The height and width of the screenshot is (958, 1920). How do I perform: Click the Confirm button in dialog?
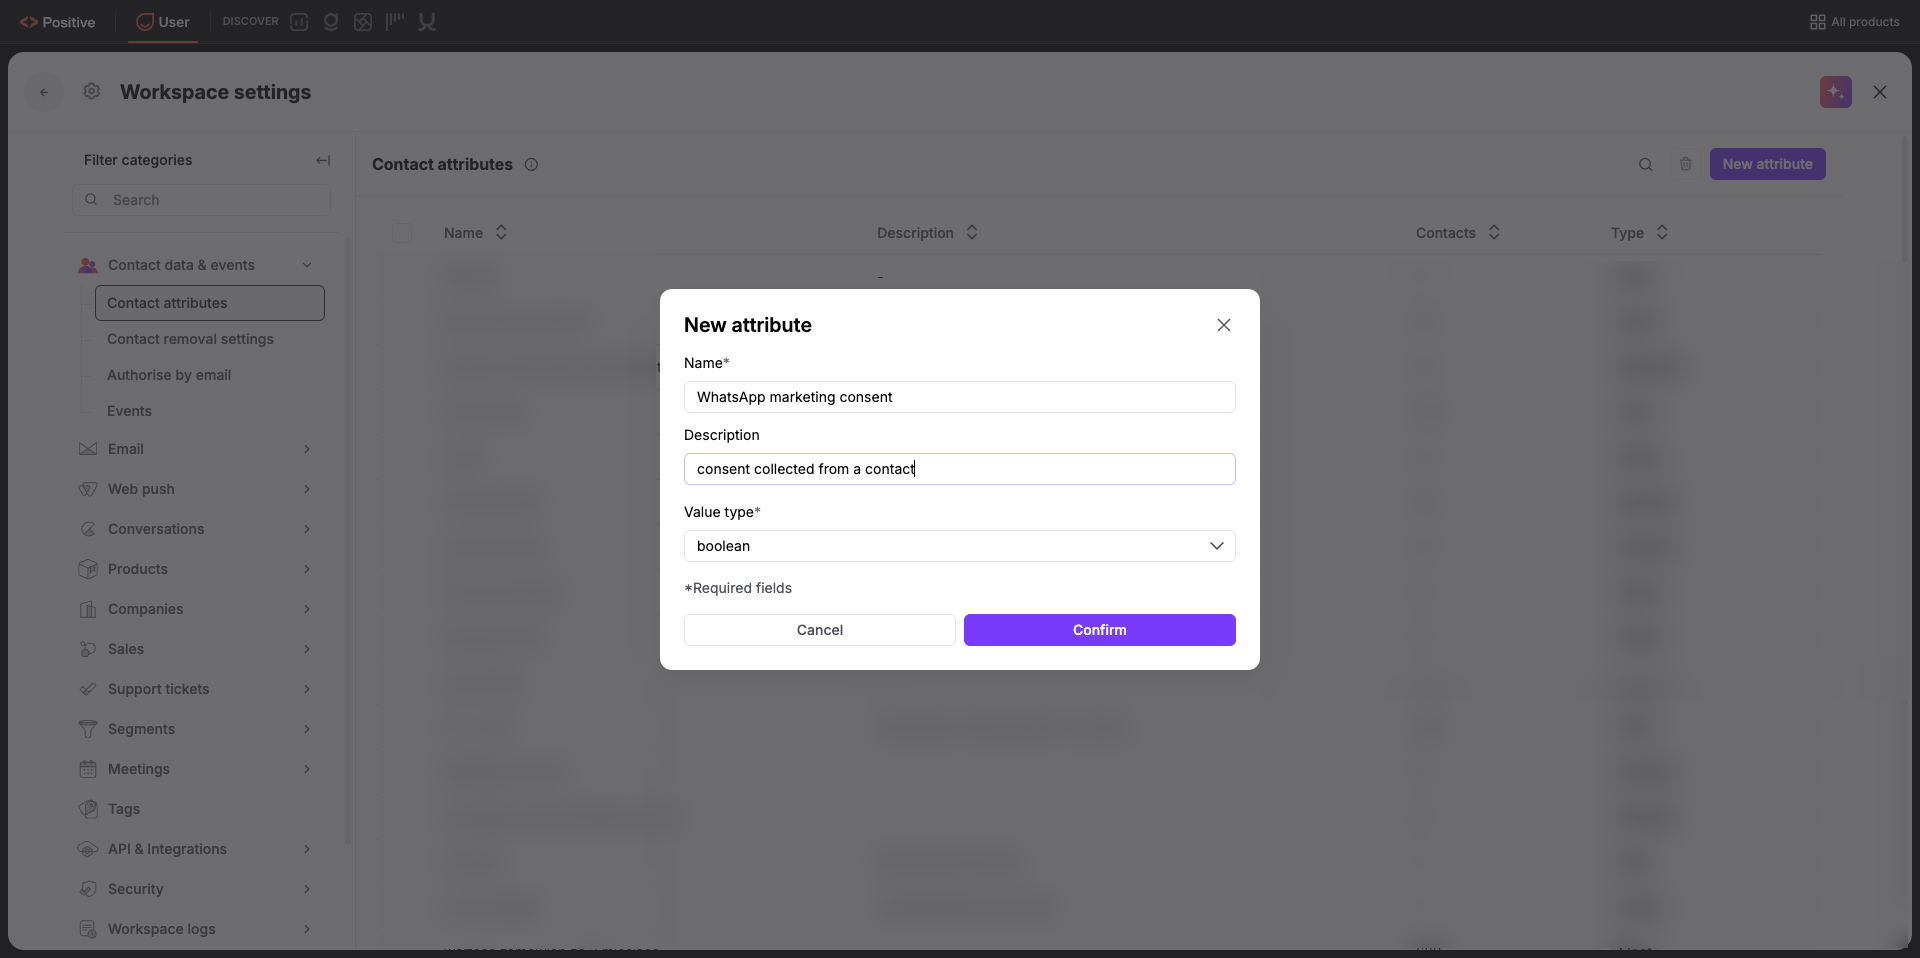(1099, 630)
